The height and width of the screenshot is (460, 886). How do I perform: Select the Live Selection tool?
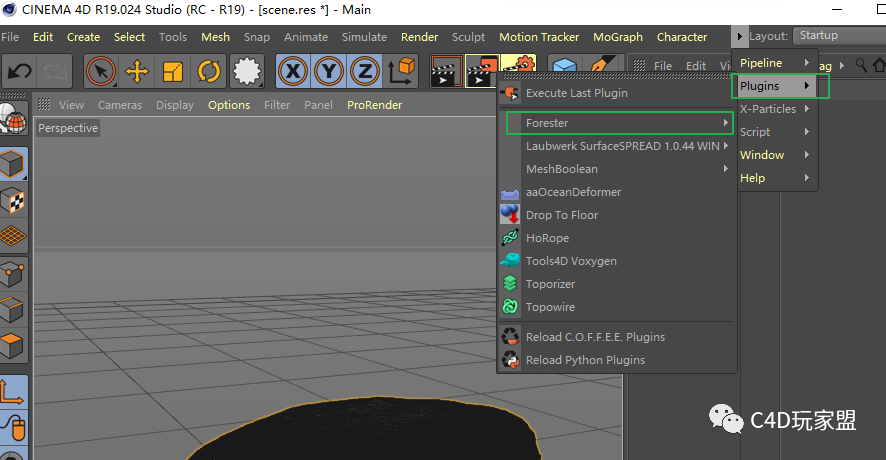click(101, 72)
